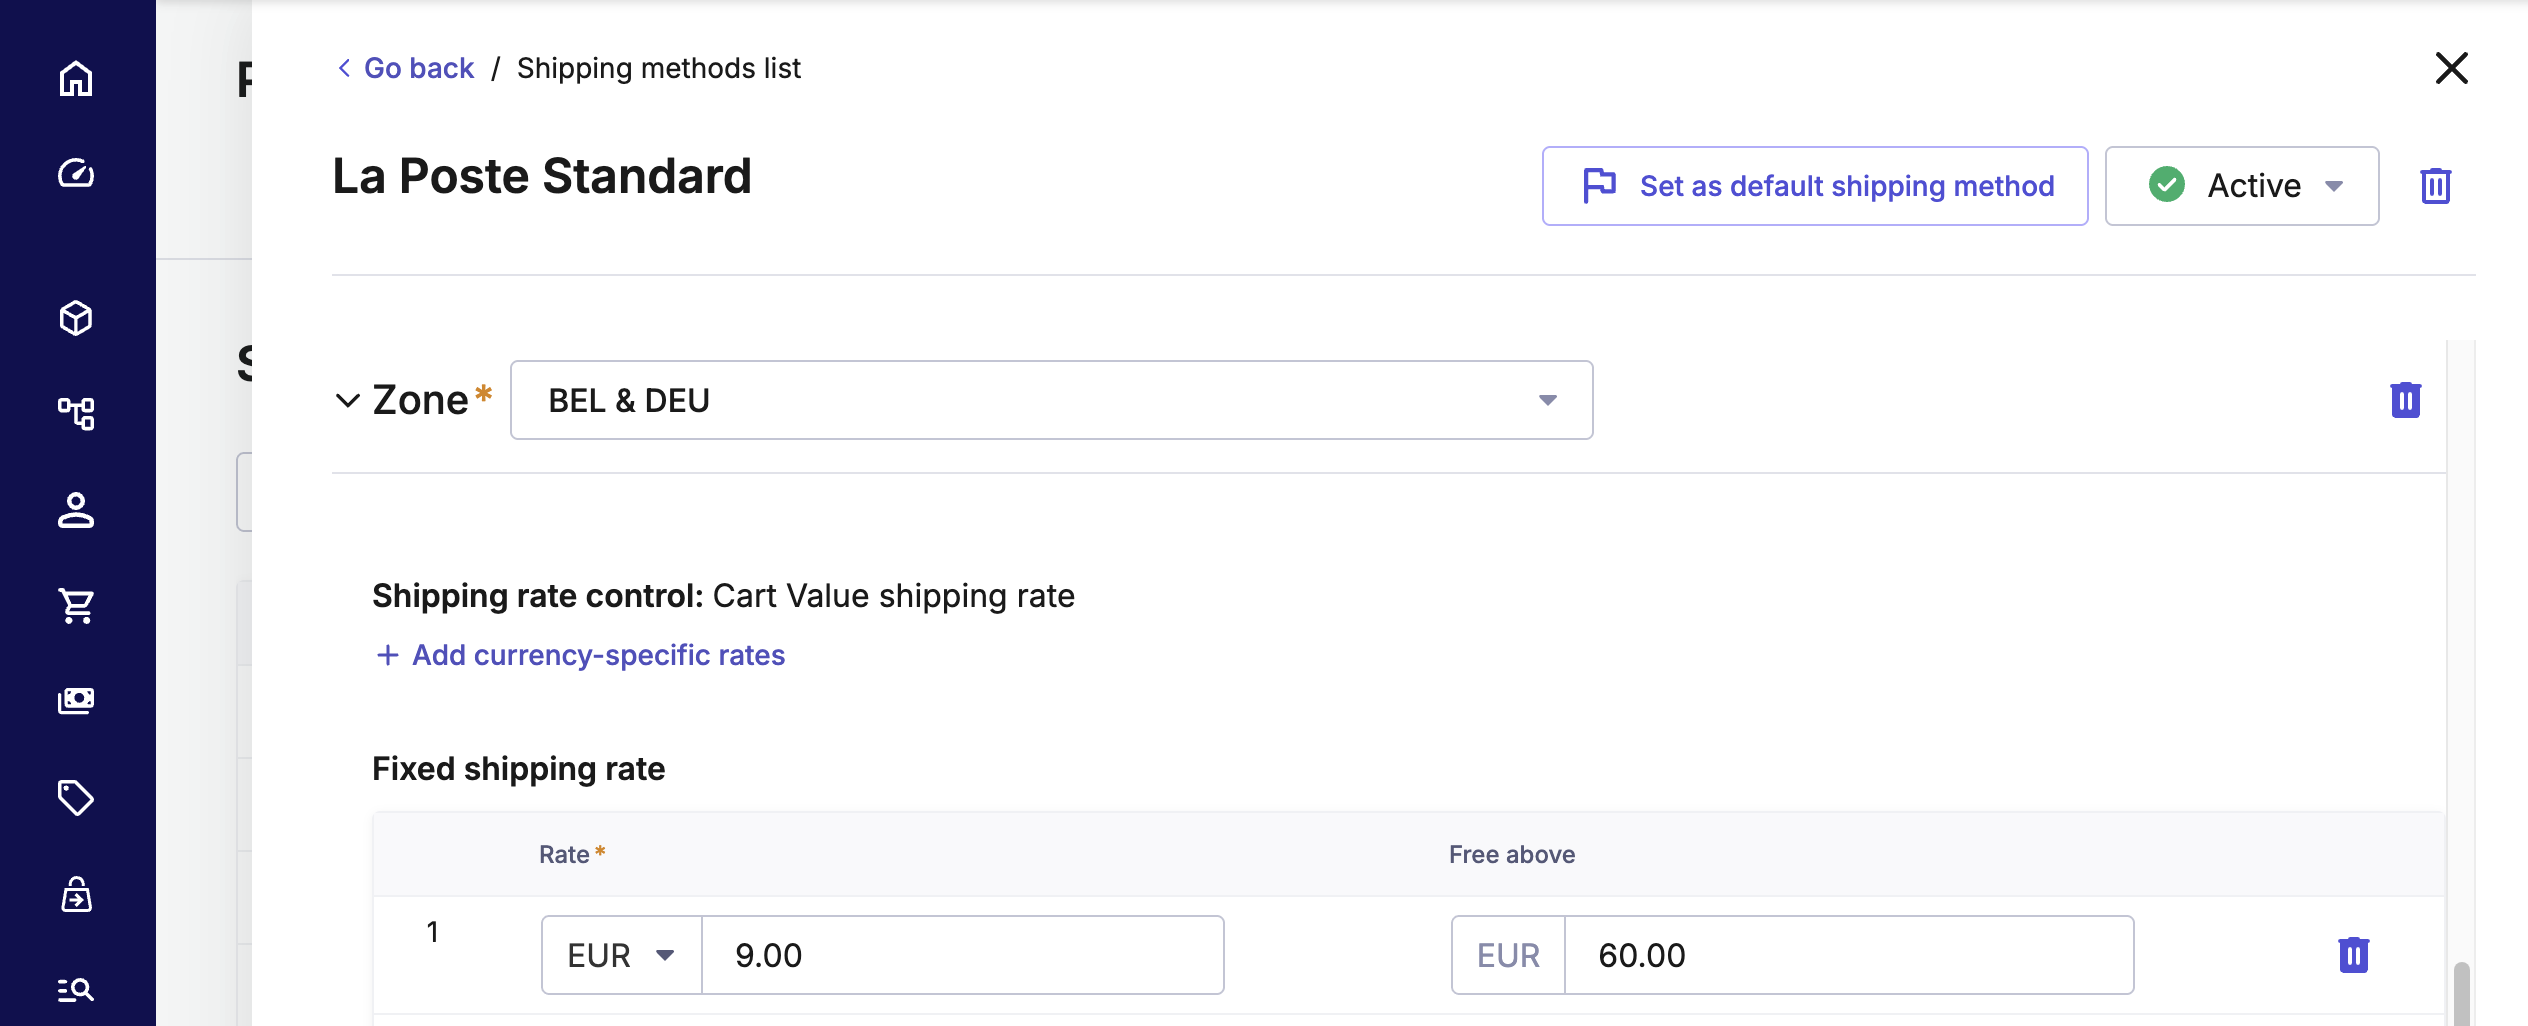
Task: Open the Home icon in sidebar
Action: [76, 79]
